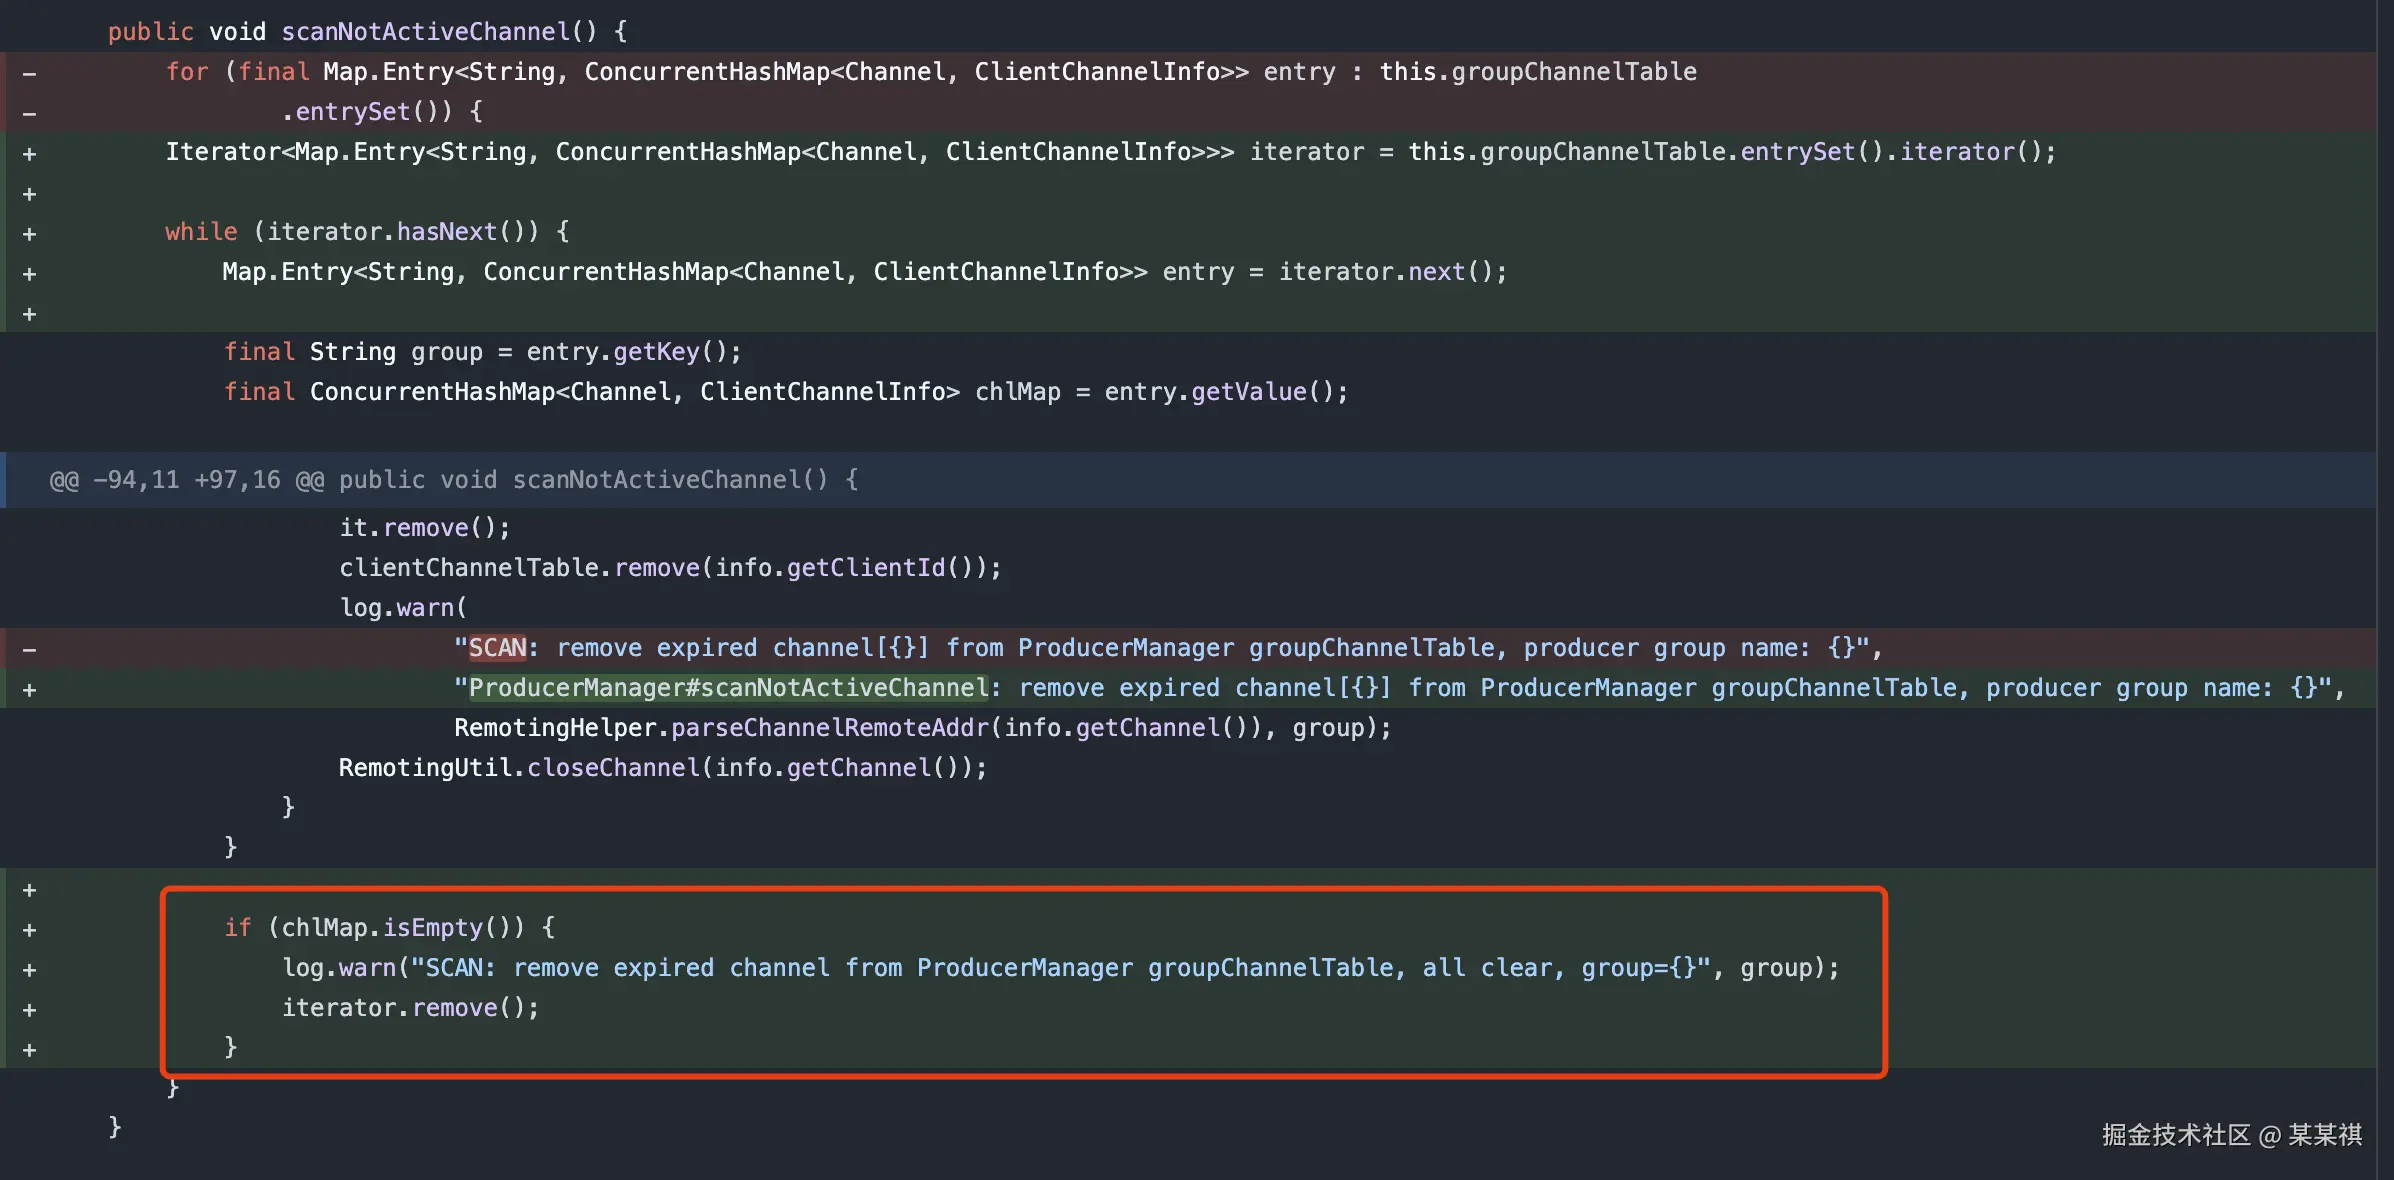2394x1180 pixels.
Task: Click the plus marker beside the while loop line
Action: pyautogui.click(x=29, y=233)
